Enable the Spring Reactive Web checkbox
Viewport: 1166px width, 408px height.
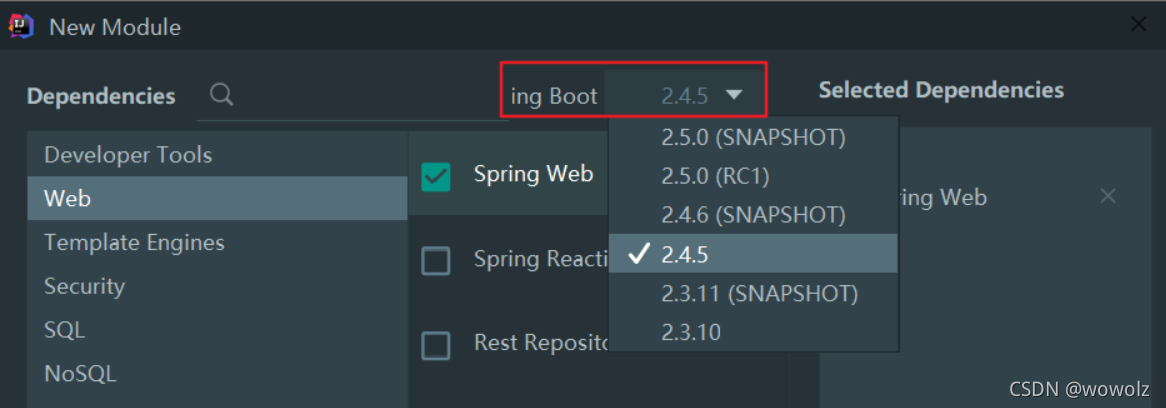pyautogui.click(x=436, y=261)
